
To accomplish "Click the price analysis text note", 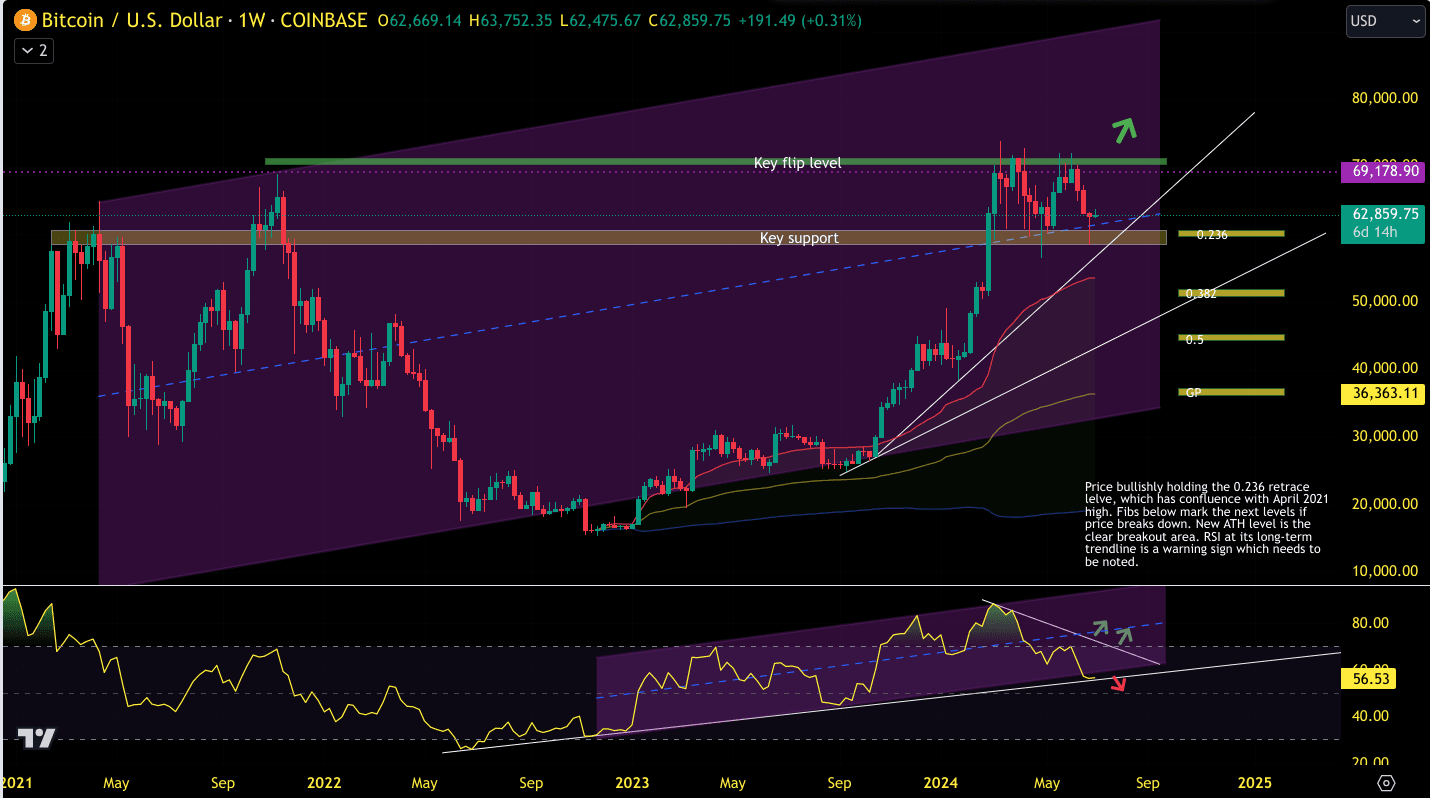I will tap(1208, 524).
